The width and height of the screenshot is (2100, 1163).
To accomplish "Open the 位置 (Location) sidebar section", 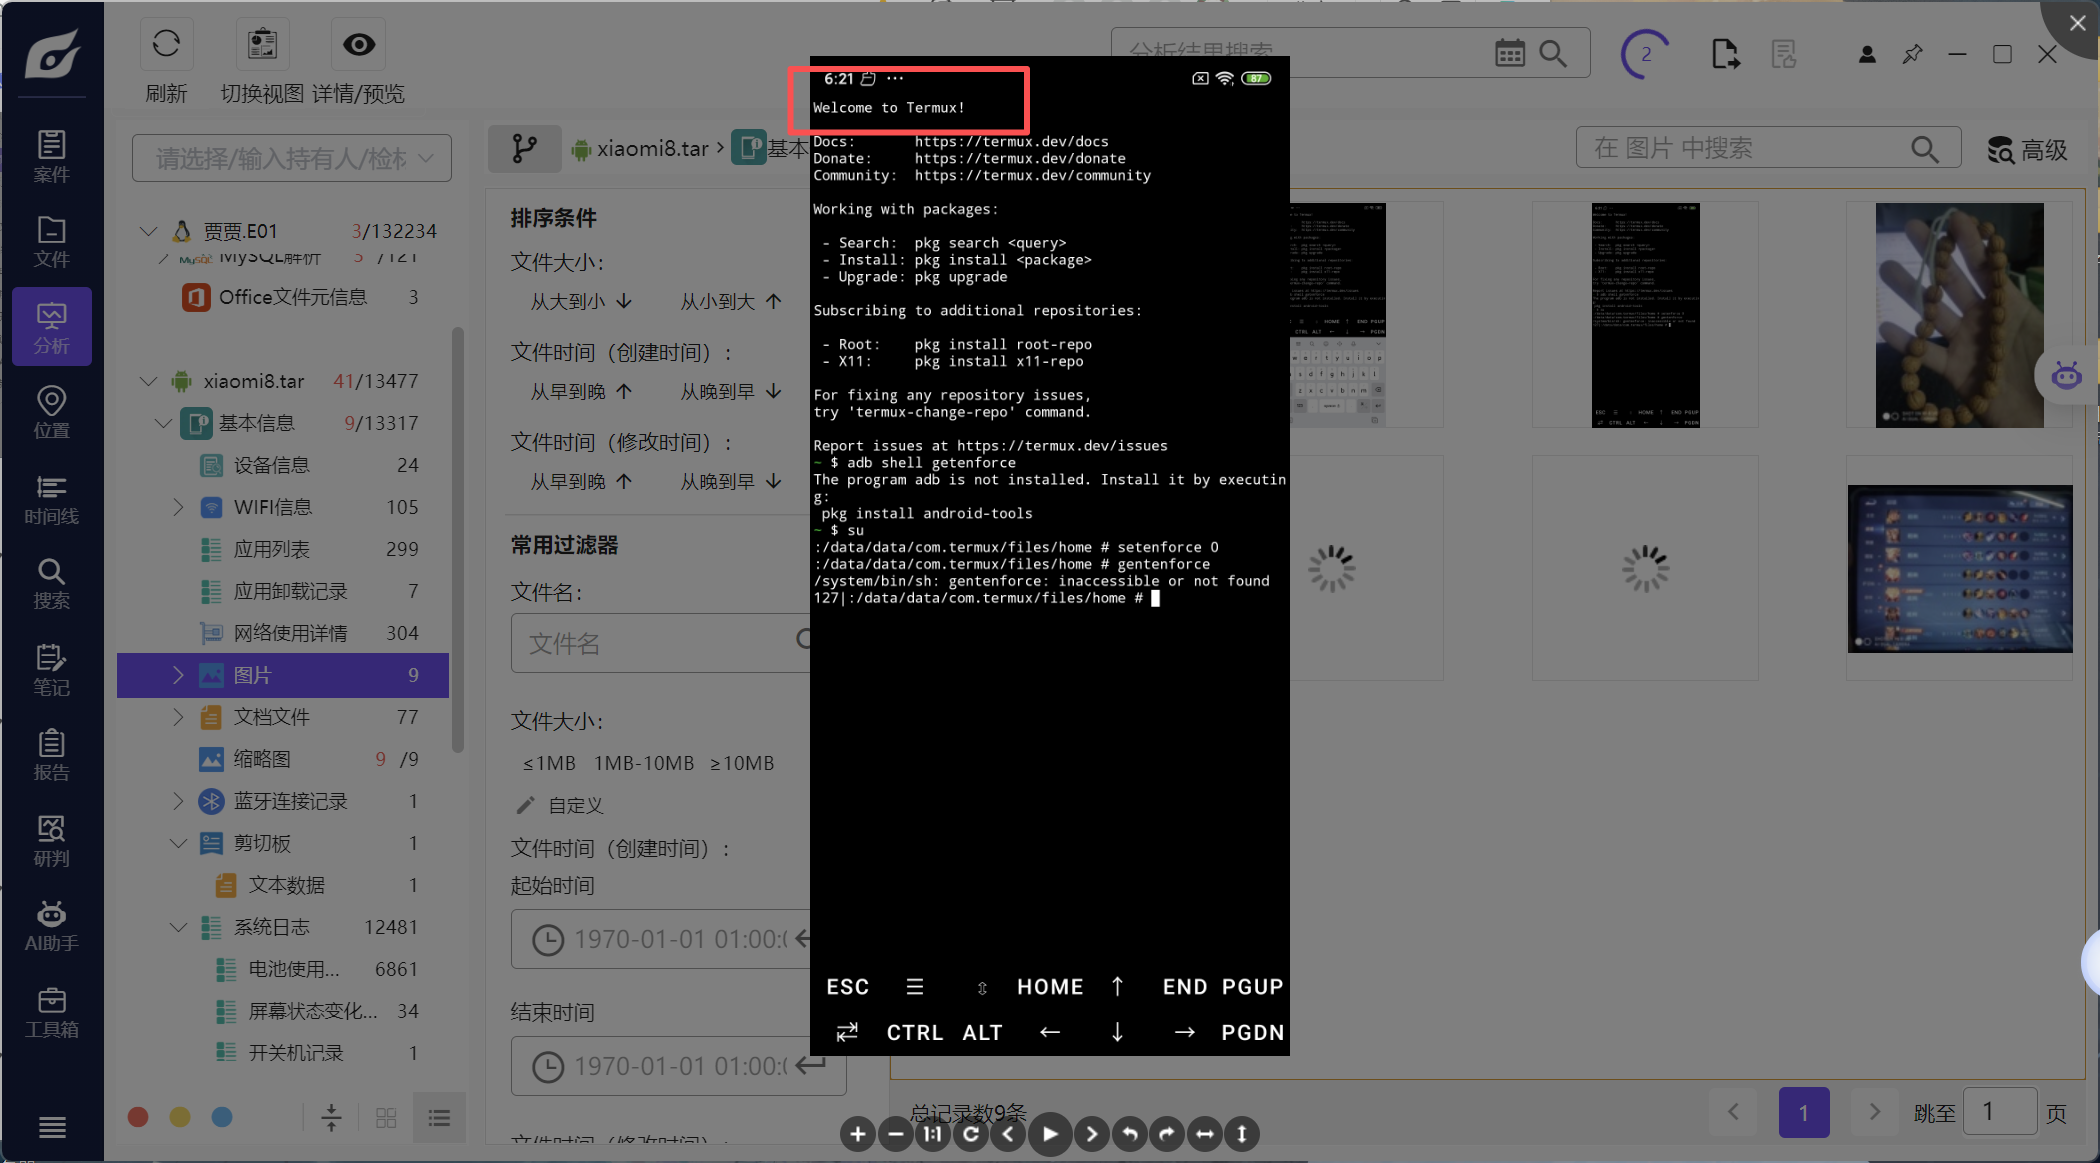I will (x=52, y=413).
